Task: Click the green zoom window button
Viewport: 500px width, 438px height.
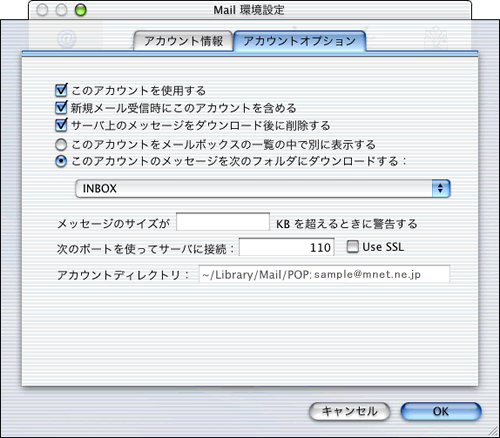Action: [x=80, y=10]
